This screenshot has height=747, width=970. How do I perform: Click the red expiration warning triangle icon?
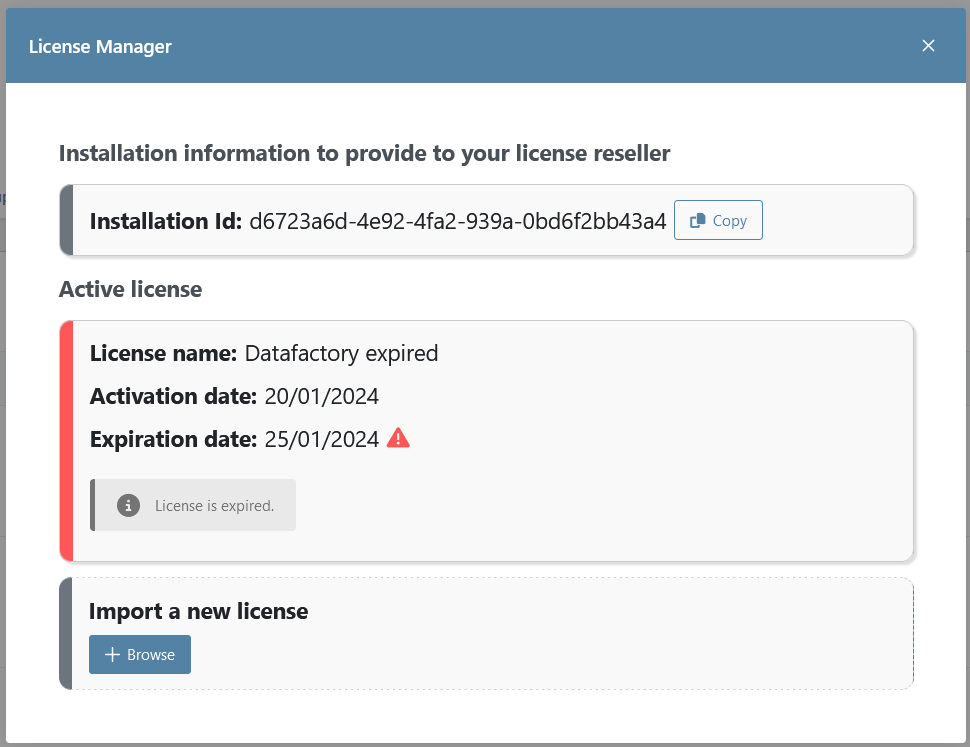(398, 438)
